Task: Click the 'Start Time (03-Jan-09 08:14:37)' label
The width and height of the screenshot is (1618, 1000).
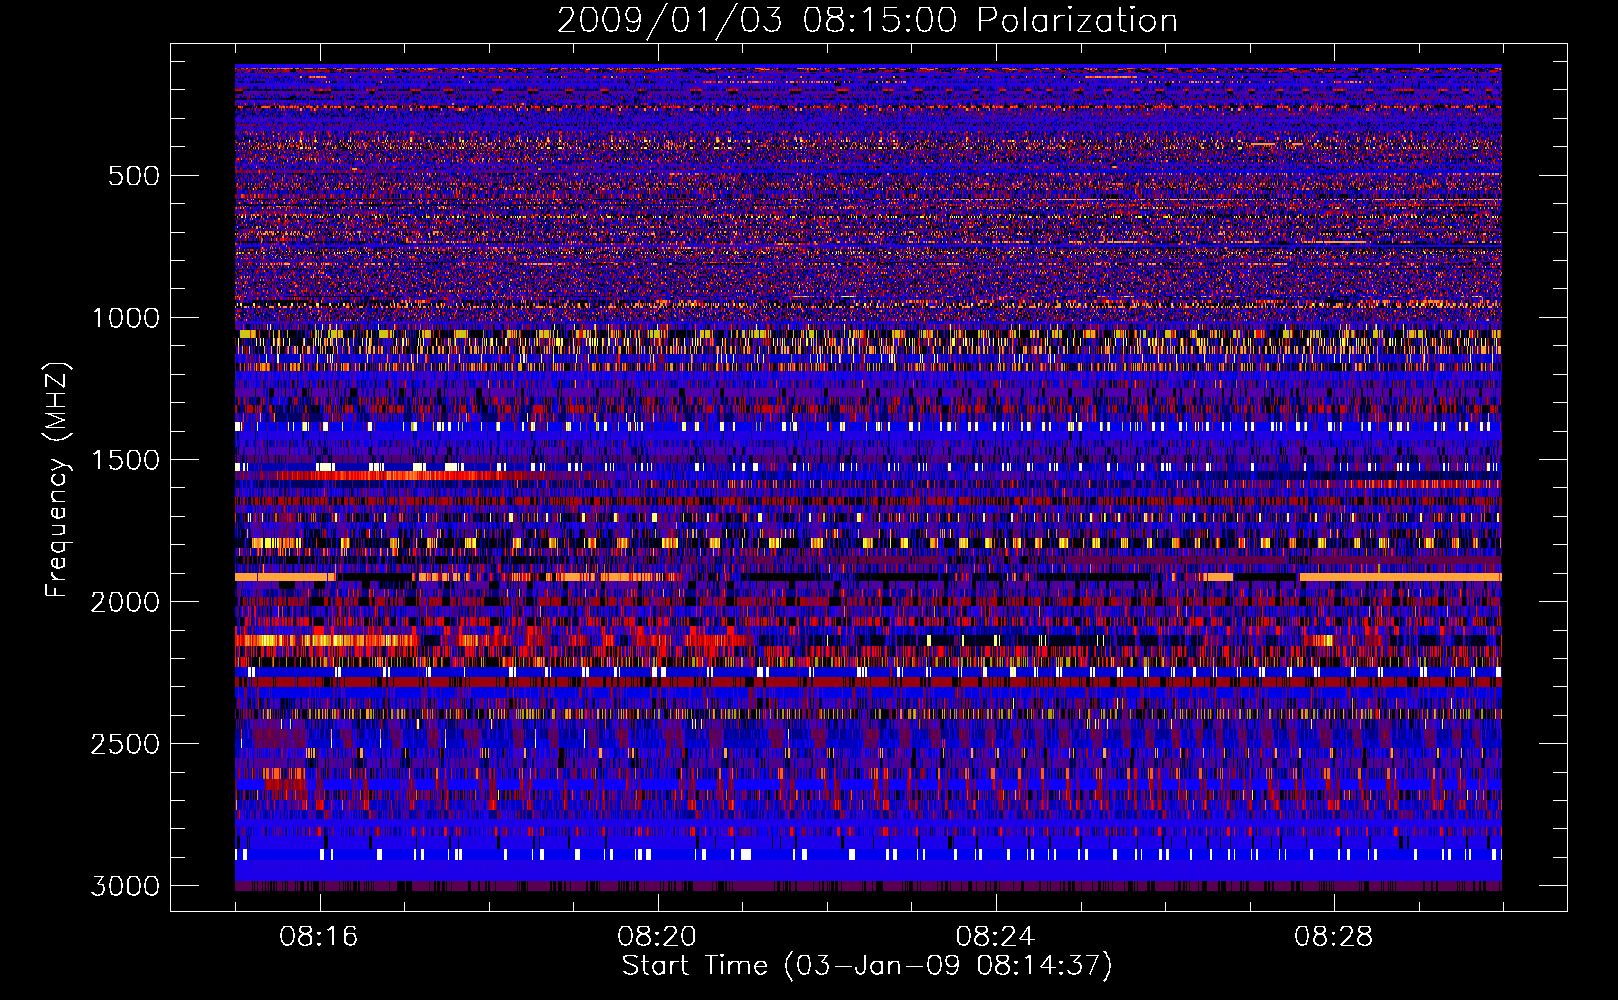Action: (x=867, y=966)
